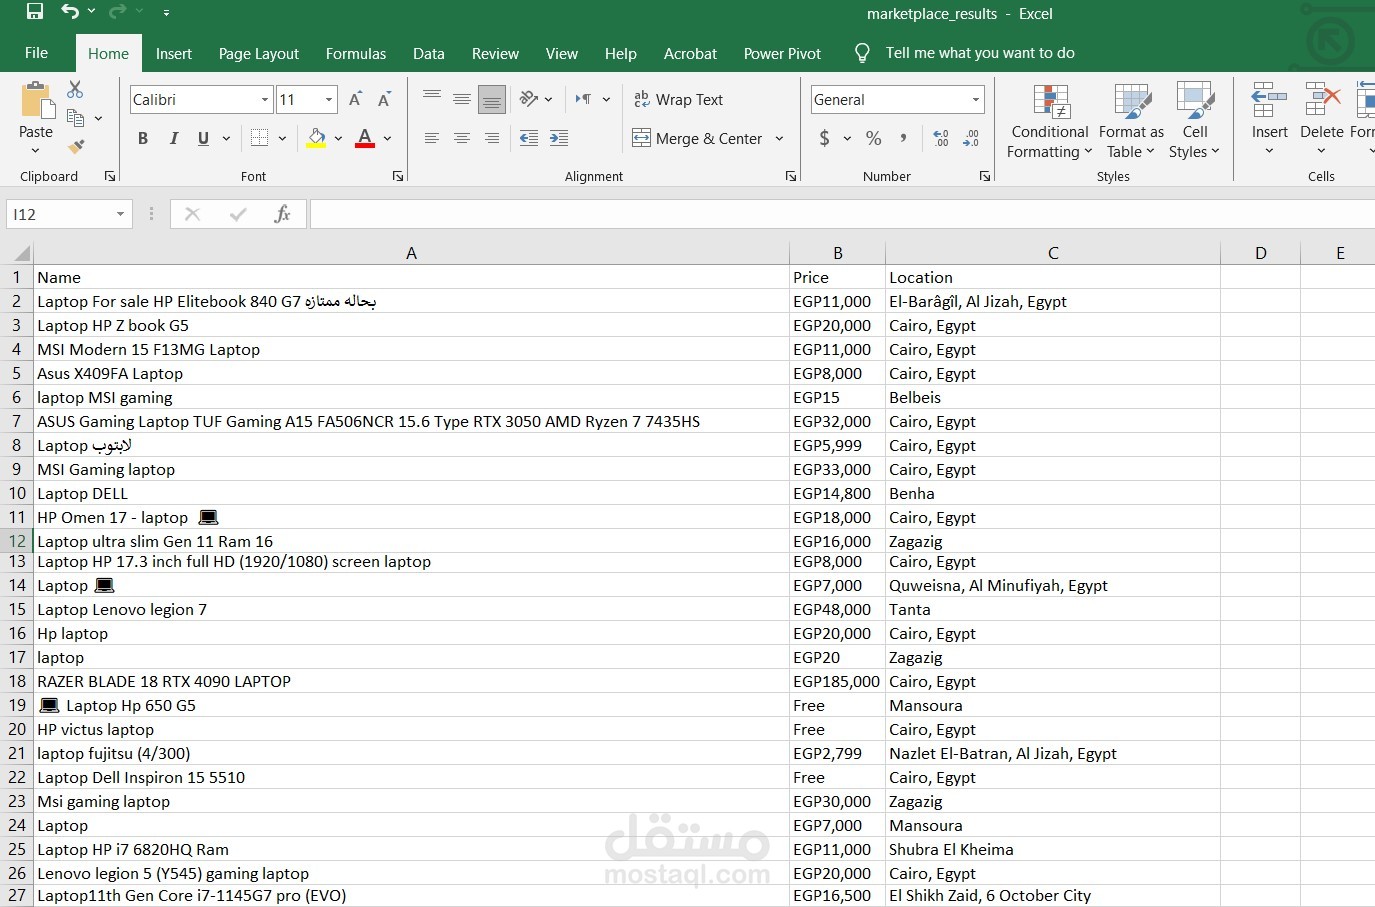Image resolution: width=1375 pixels, height=907 pixels.
Task: Click the Save icon in the title bar
Action: 35,12
